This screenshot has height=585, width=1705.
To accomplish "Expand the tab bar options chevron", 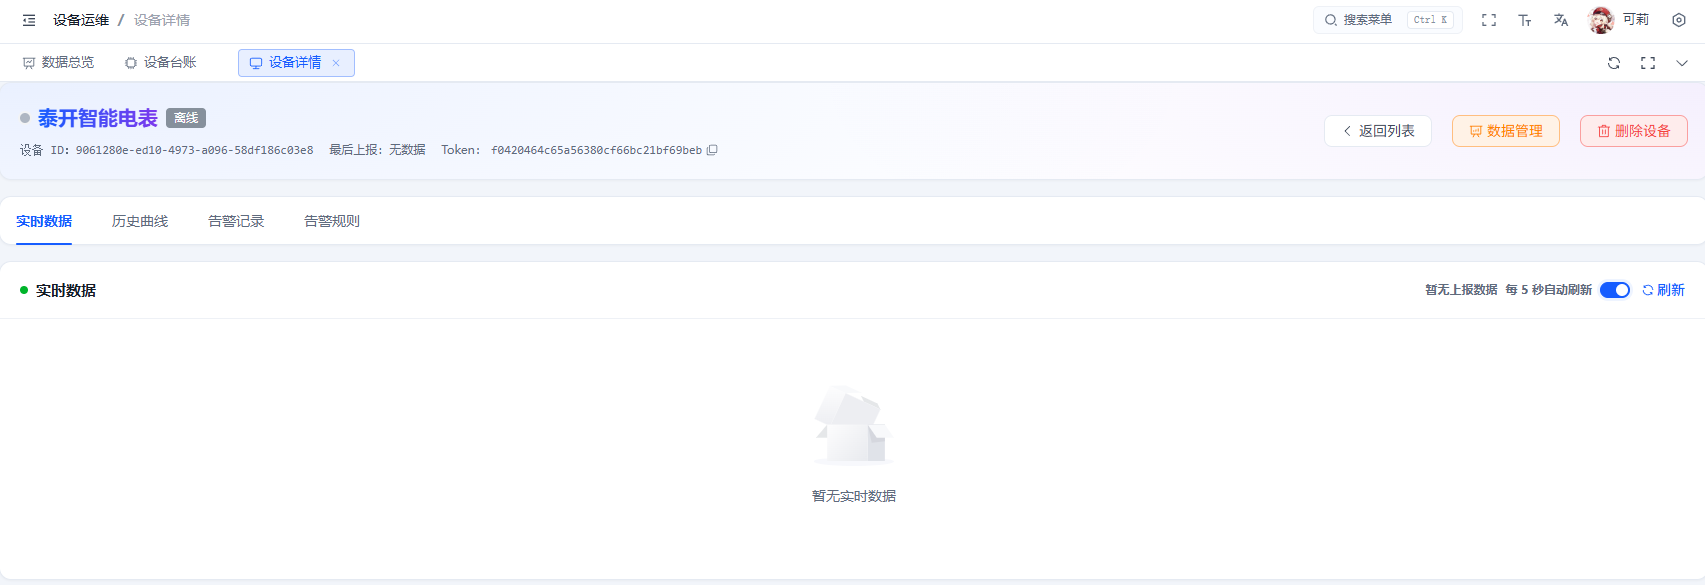I will click(x=1682, y=63).
